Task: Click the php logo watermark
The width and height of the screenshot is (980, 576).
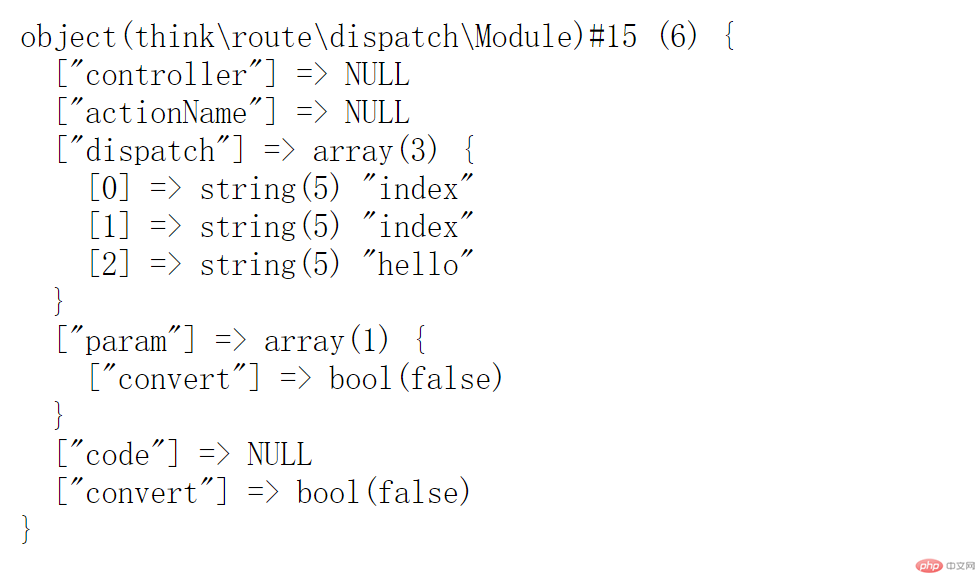Action: (929, 565)
